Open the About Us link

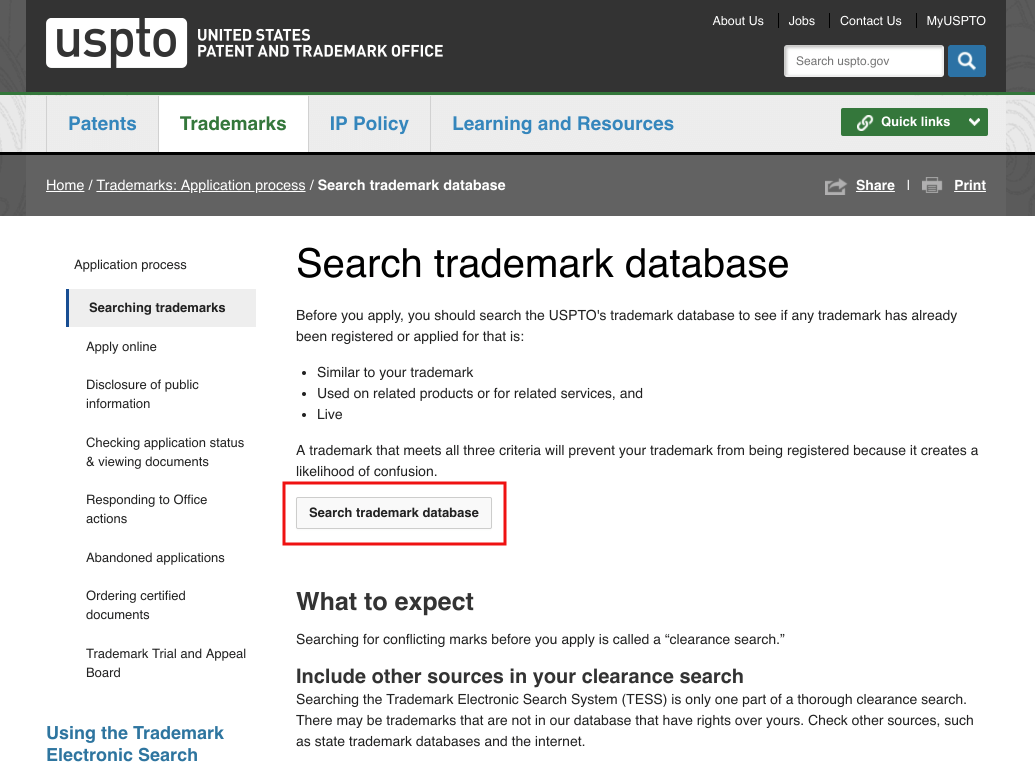click(737, 21)
